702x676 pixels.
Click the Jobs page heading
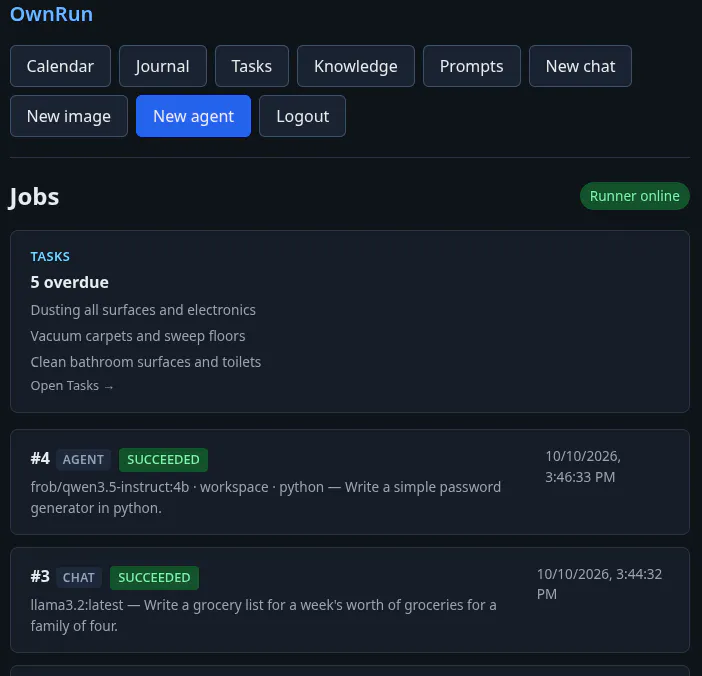[34, 197]
